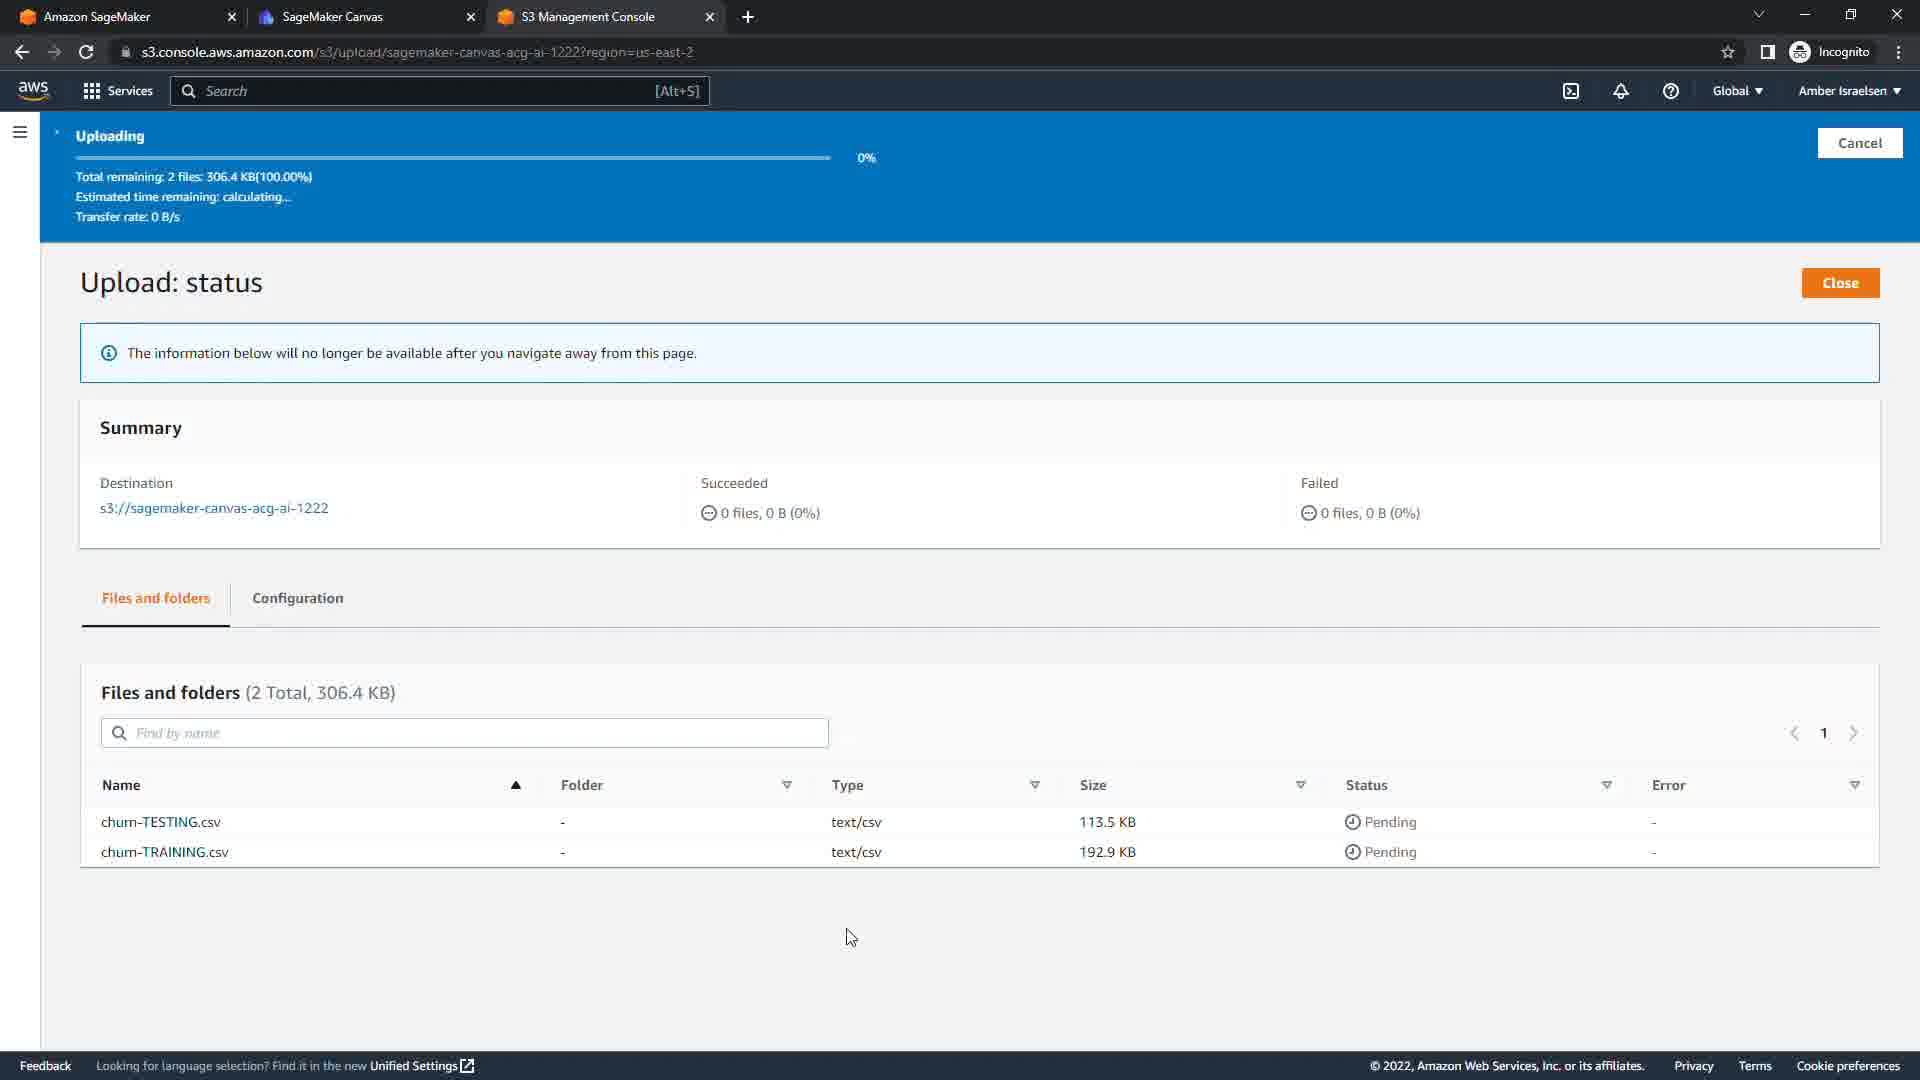Focus the Find by name field
The image size is (1920, 1080).
(x=465, y=733)
